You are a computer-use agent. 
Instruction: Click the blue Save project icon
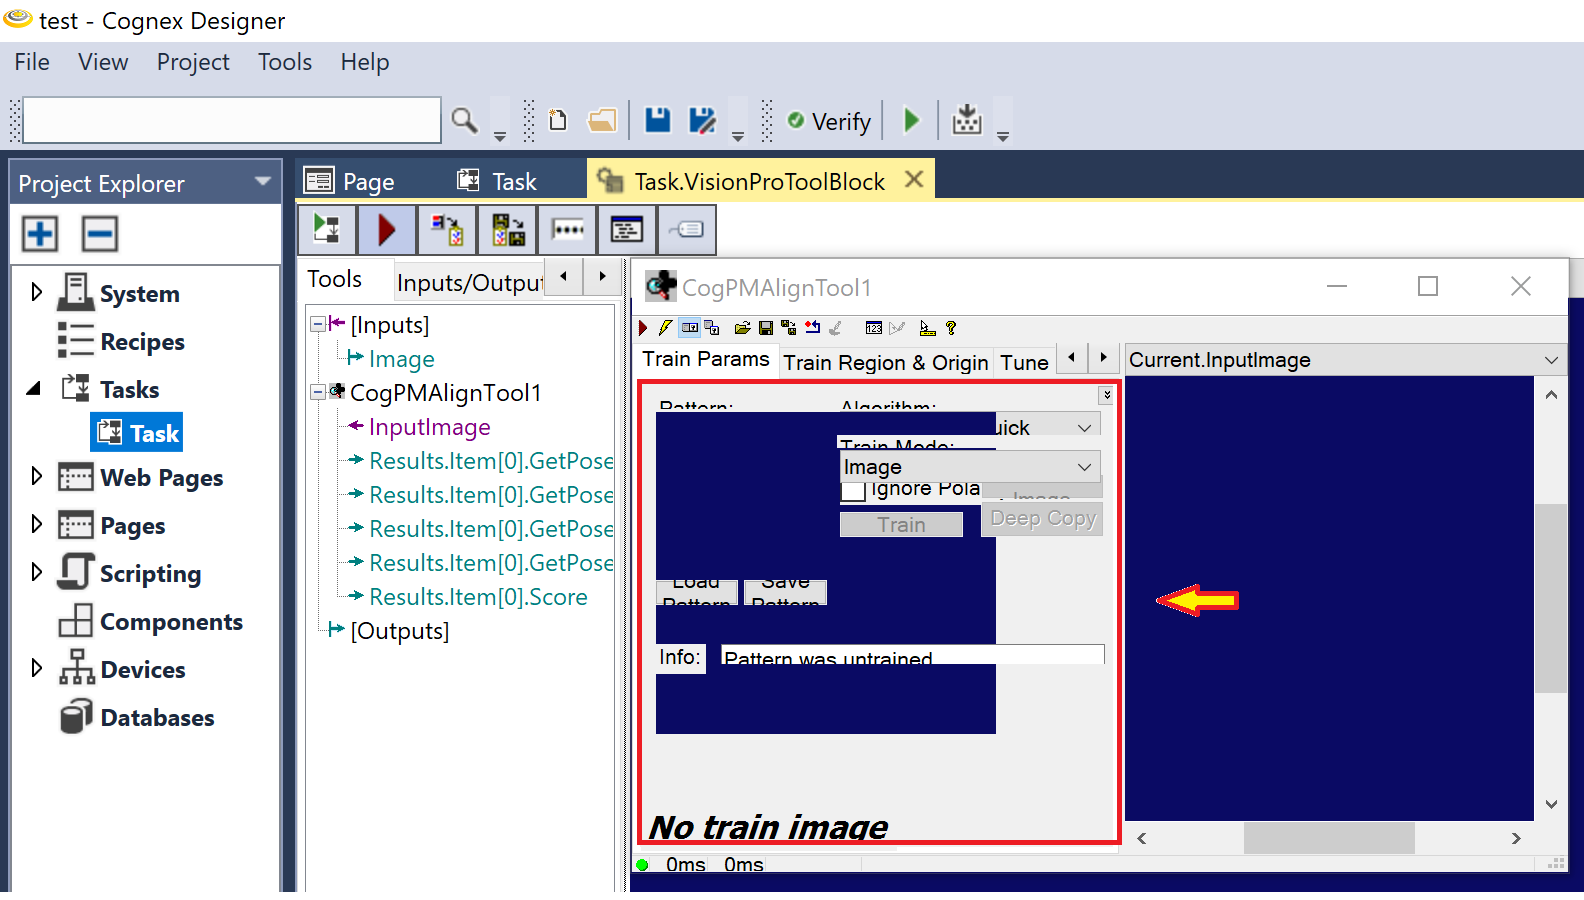(x=657, y=121)
